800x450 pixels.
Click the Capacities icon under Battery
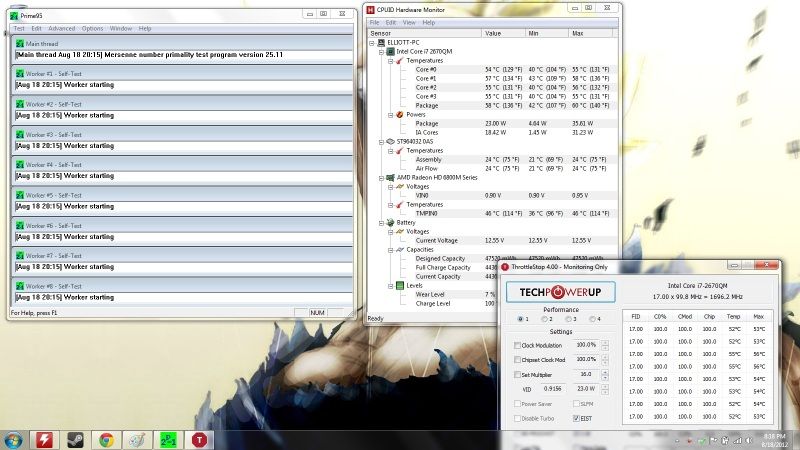tap(399, 250)
